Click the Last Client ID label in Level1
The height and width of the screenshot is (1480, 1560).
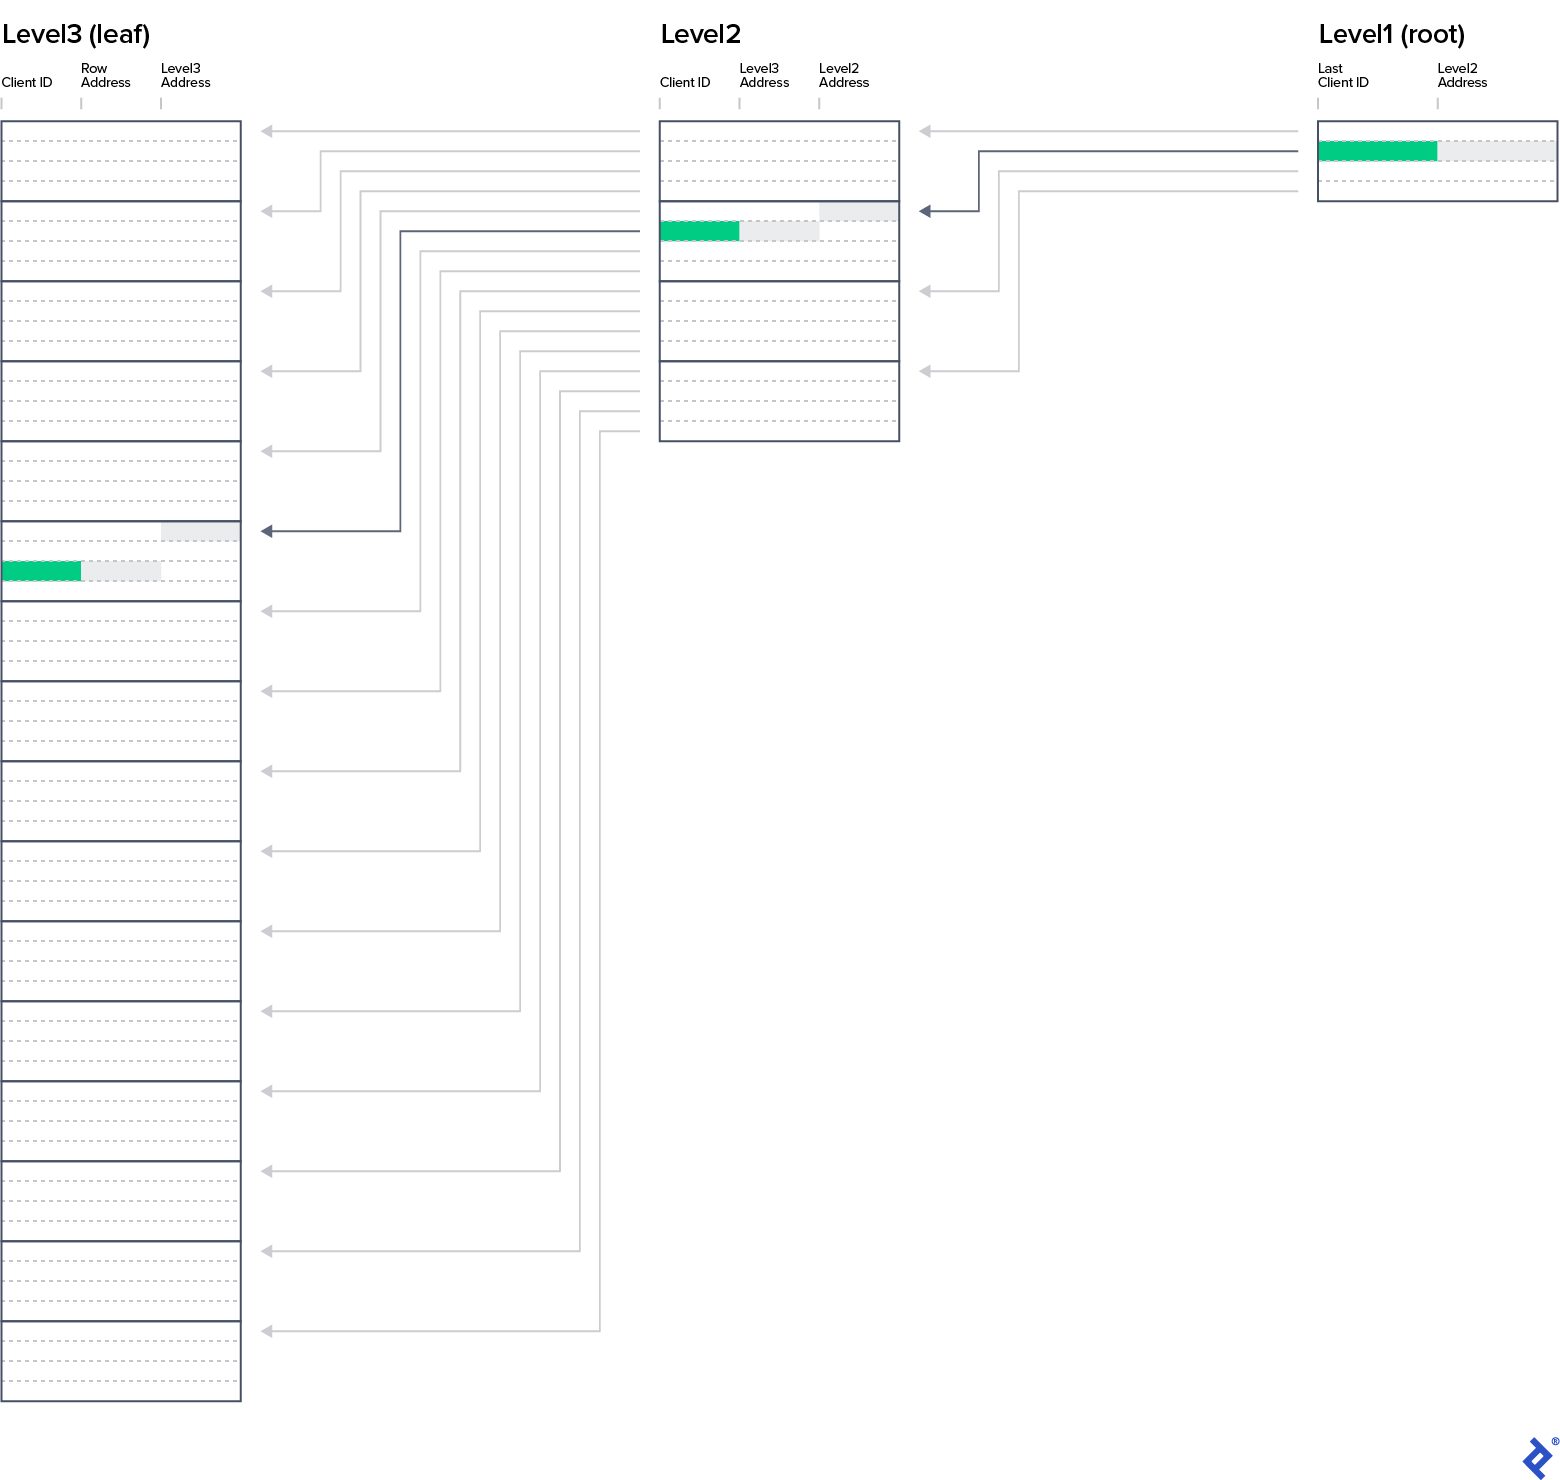[1341, 75]
